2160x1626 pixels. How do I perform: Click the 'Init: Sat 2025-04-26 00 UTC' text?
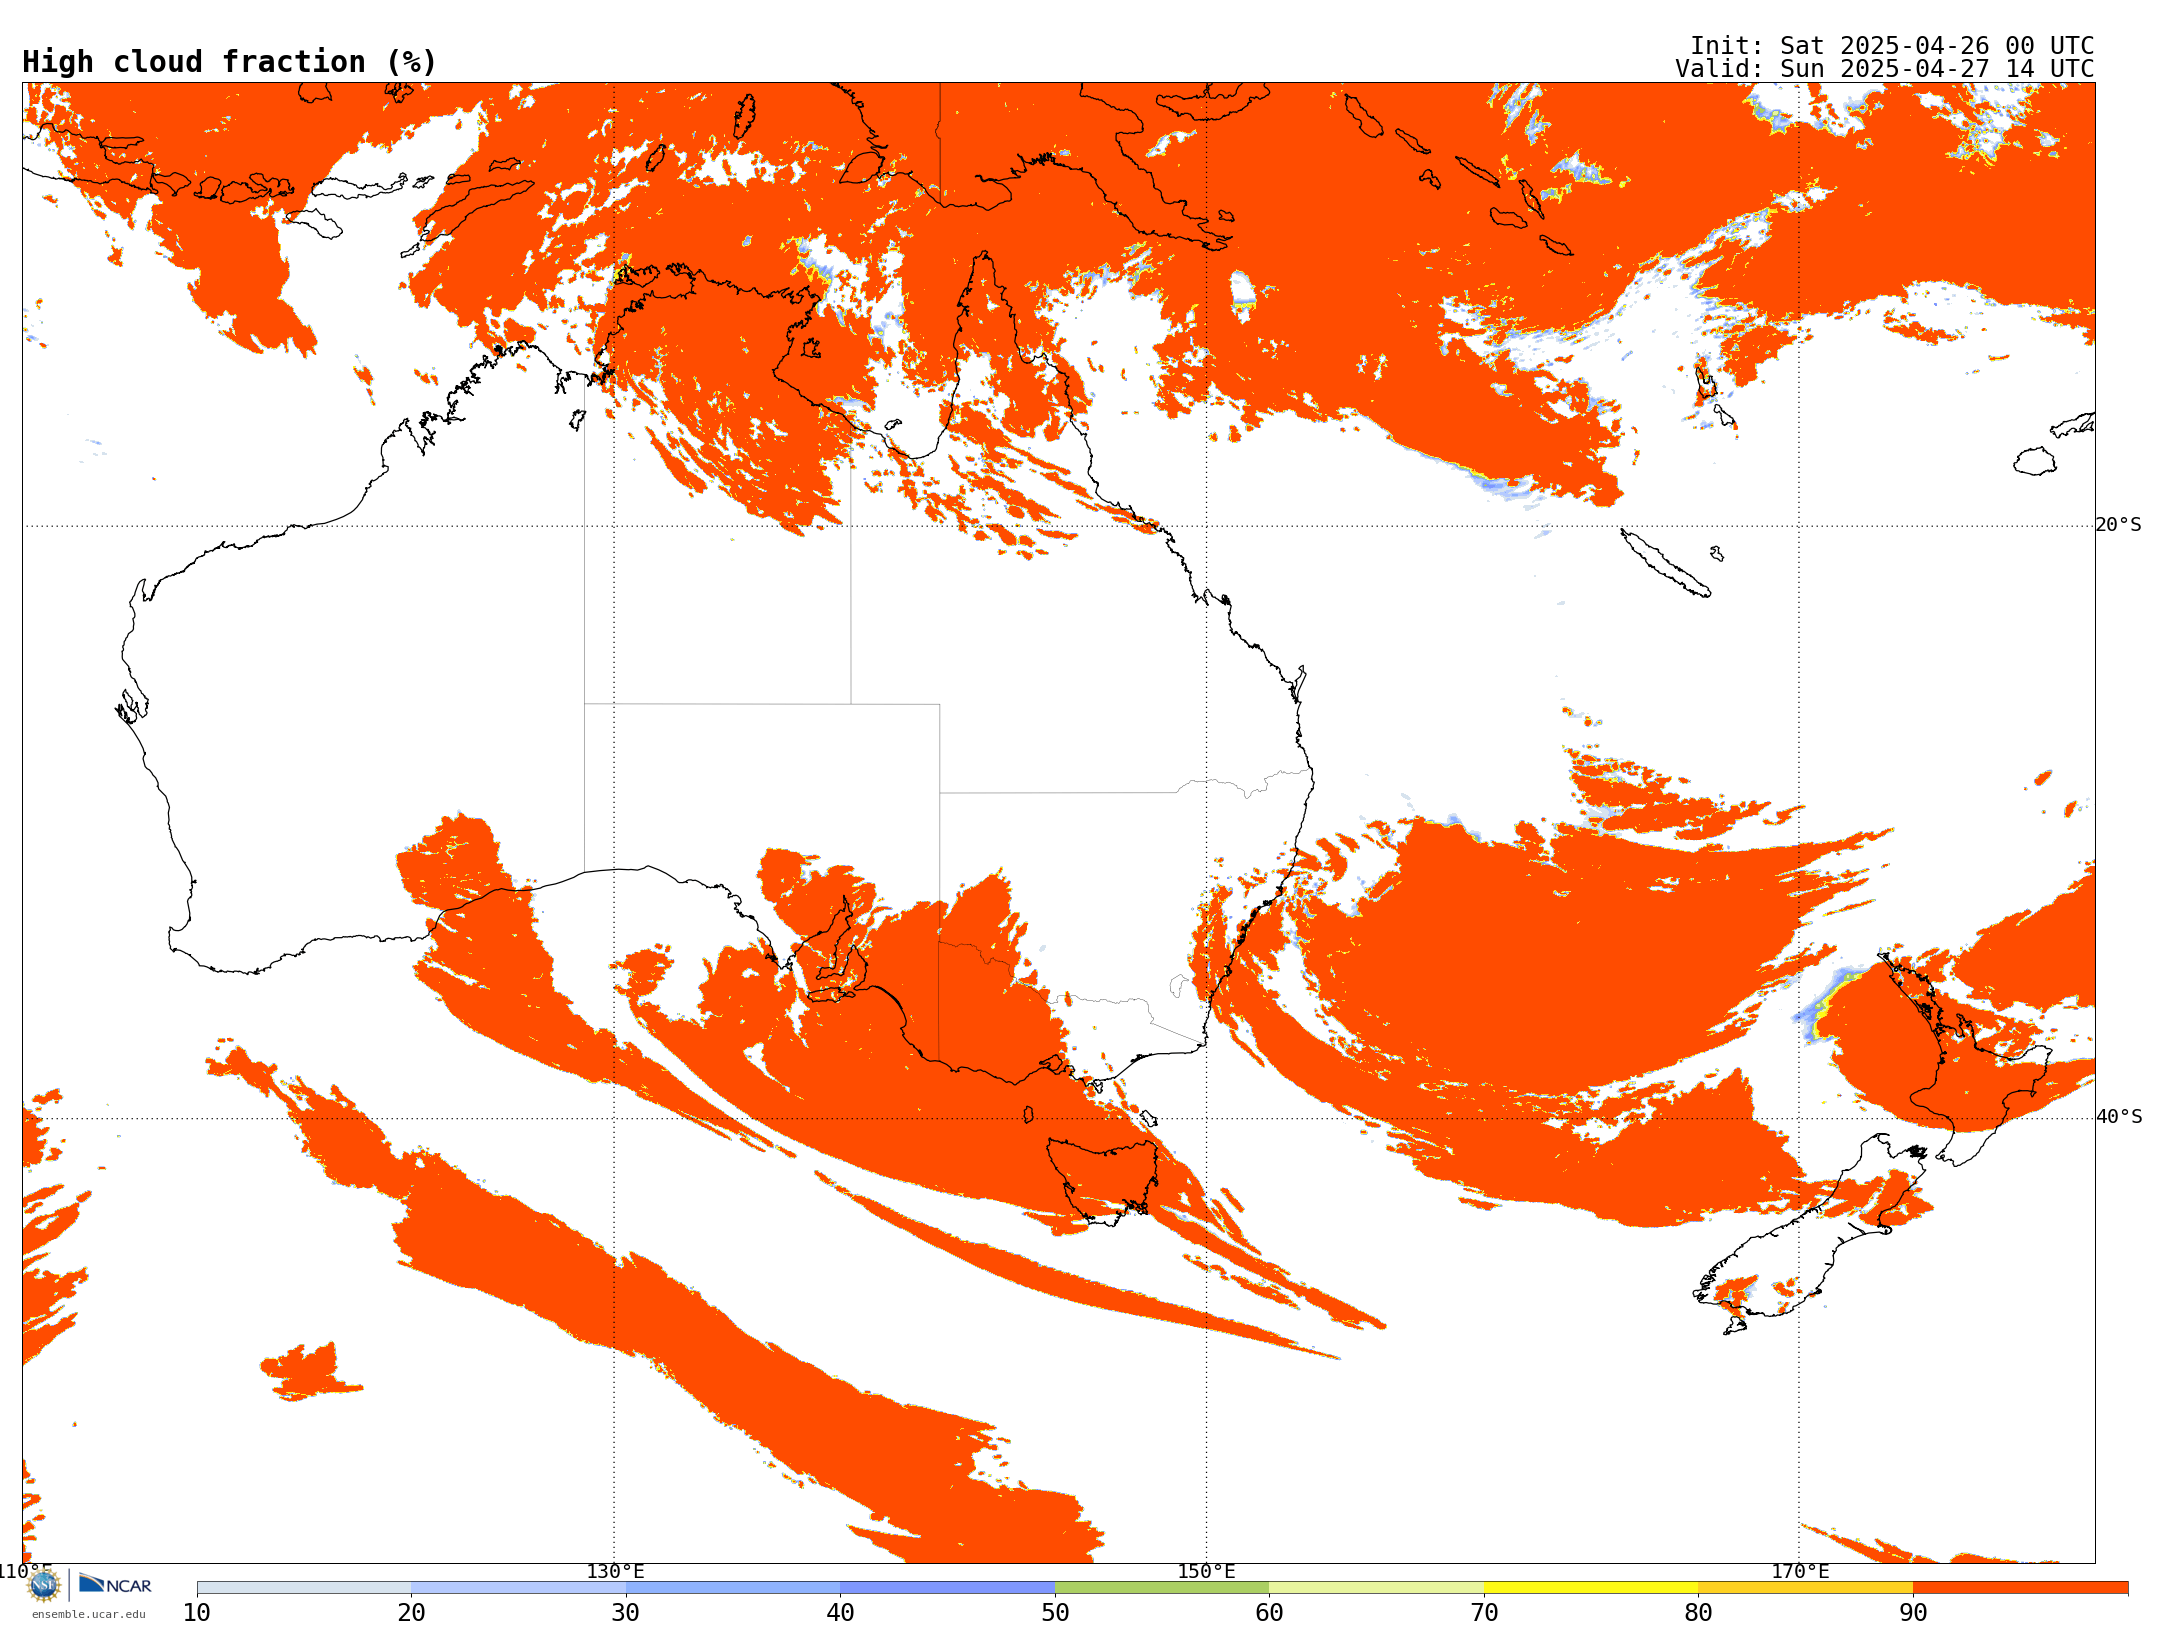pyautogui.click(x=1892, y=46)
